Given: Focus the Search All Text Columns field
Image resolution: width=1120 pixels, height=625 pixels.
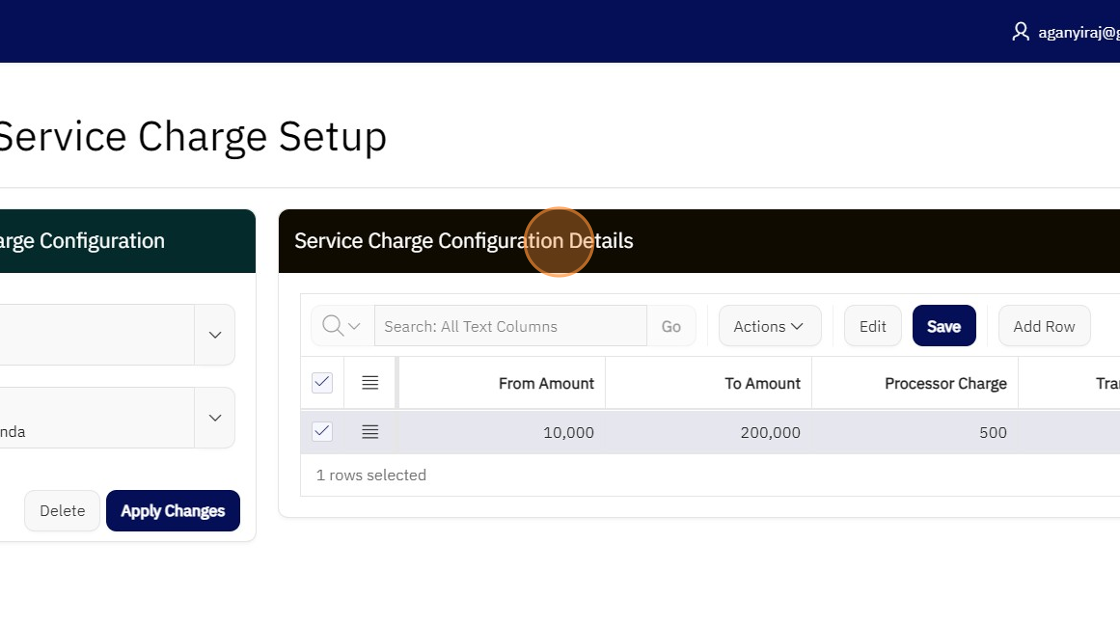Looking at the screenshot, I should [510, 326].
